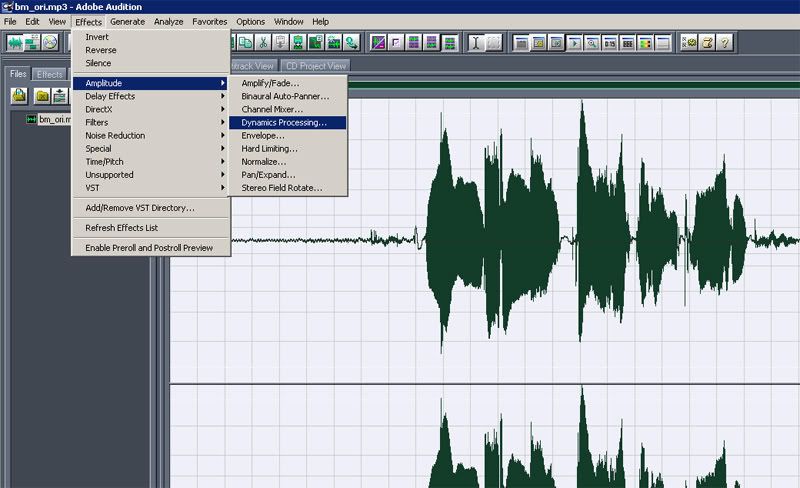
Task: Select the Invert effect
Action: coord(150,37)
